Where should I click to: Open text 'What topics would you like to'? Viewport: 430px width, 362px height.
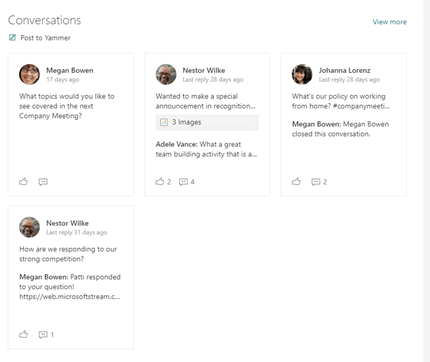(67, 96)
